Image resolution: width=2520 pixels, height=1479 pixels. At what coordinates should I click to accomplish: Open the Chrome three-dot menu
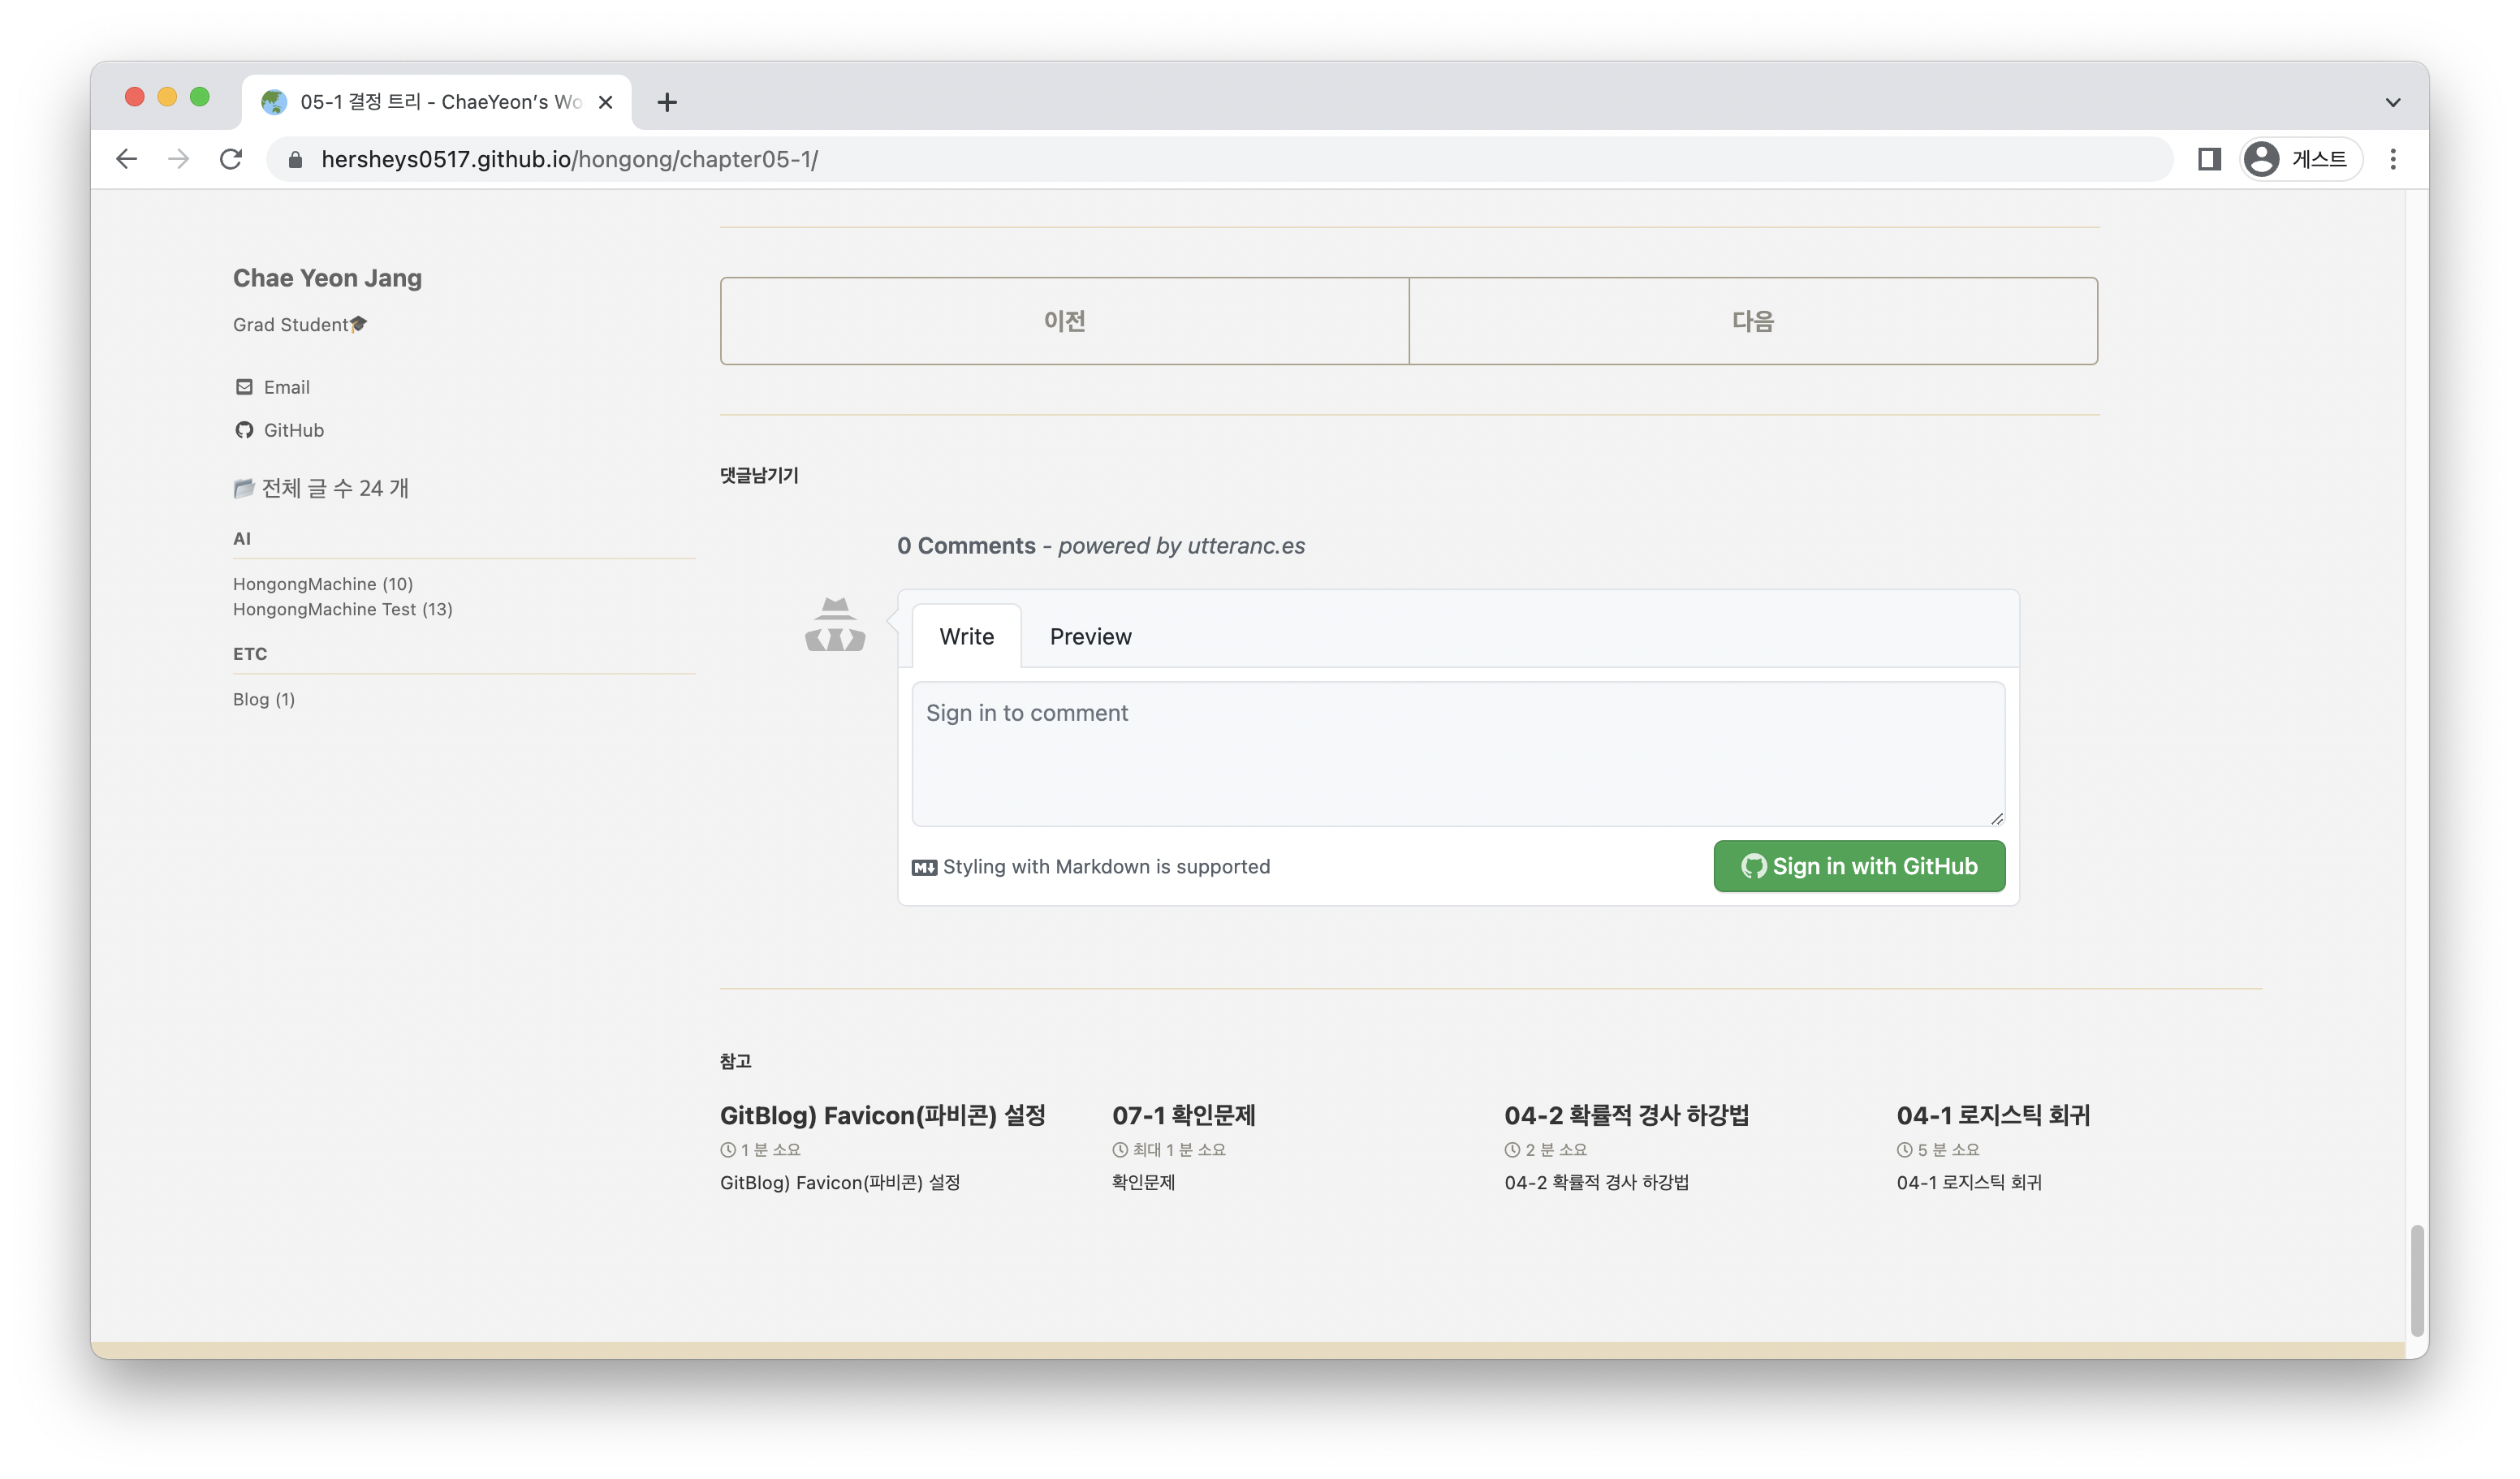point(2393,159)
